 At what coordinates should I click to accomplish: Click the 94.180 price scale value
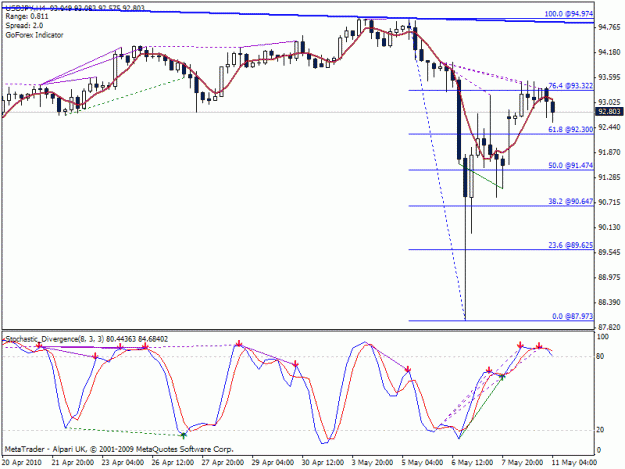pos(609,52)
